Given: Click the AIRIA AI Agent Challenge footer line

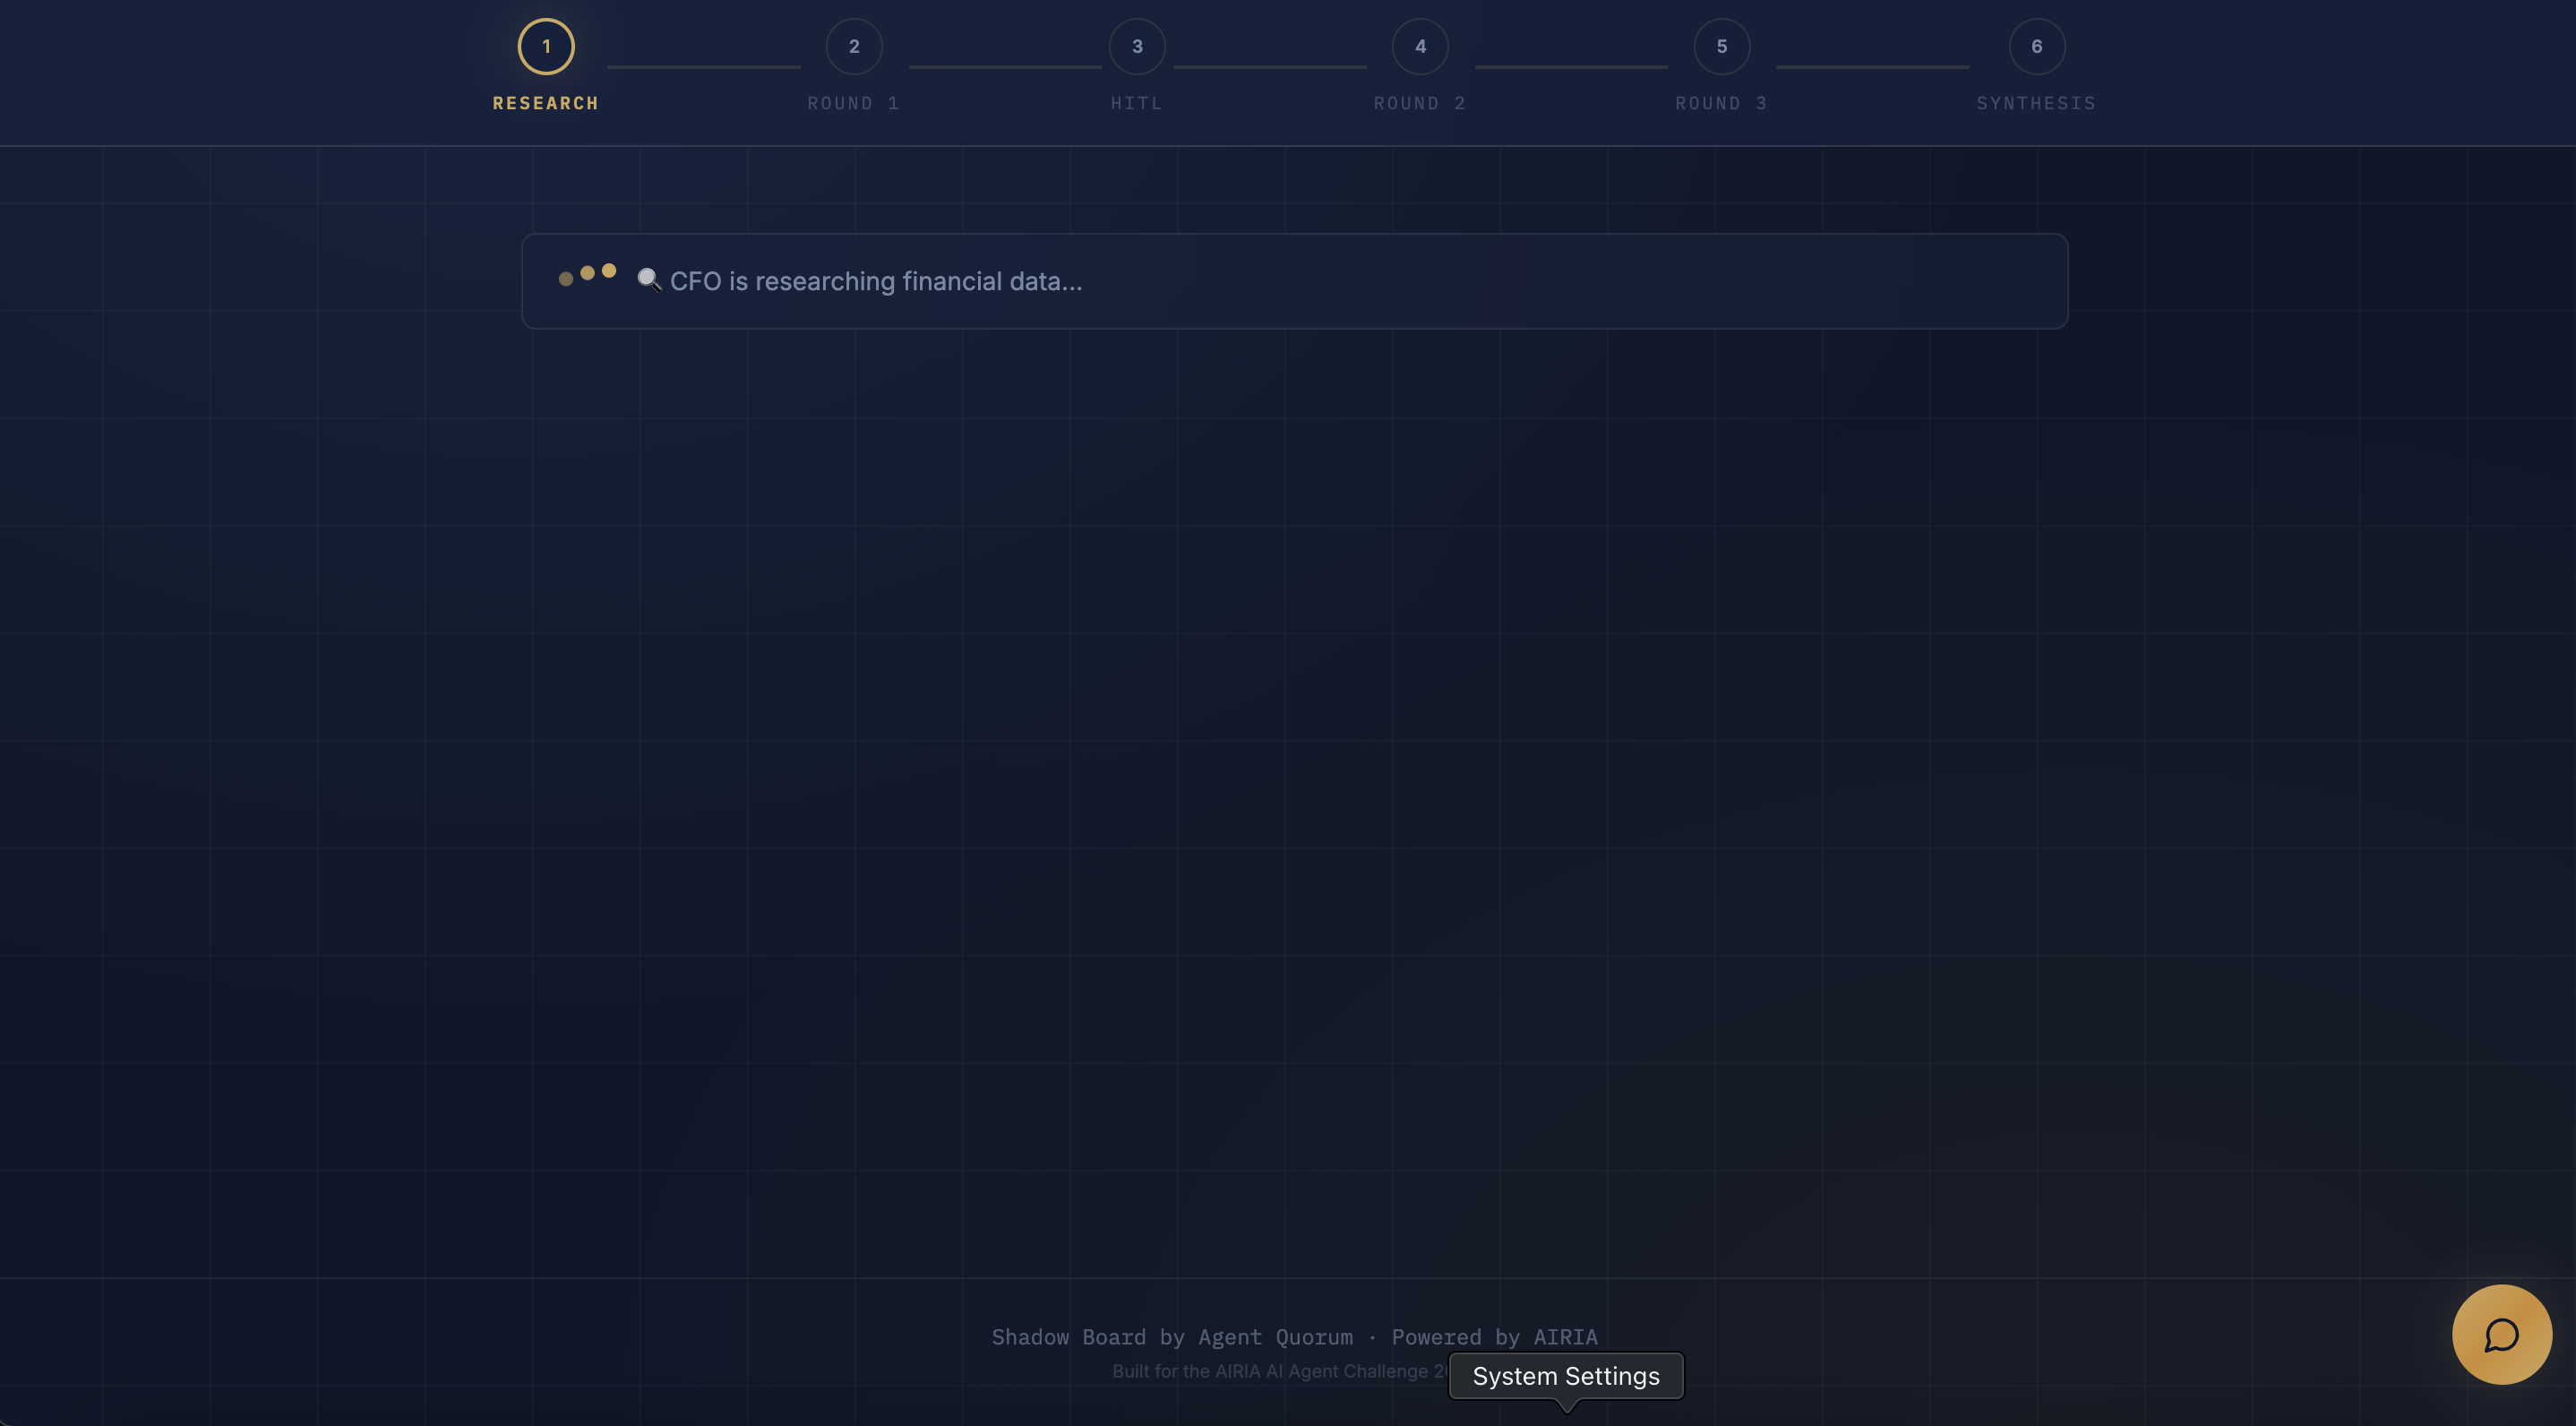Looking at the screenshot, I should (x=1278, y=1372).
